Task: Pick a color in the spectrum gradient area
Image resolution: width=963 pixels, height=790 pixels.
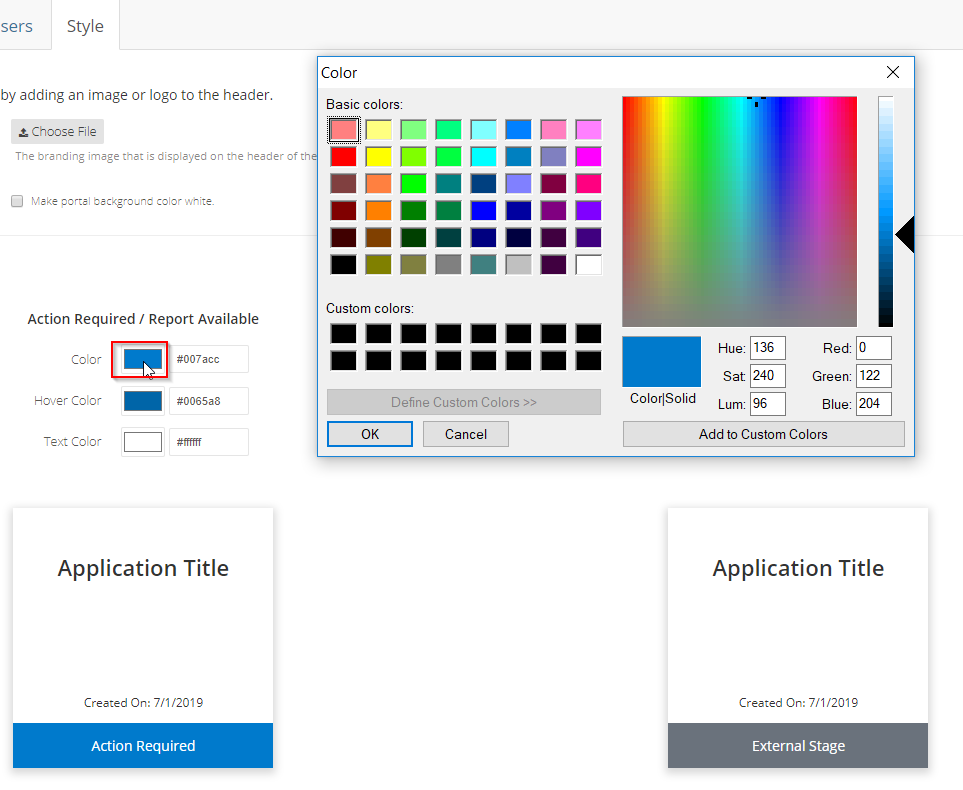Action: (x=739, y=211)
